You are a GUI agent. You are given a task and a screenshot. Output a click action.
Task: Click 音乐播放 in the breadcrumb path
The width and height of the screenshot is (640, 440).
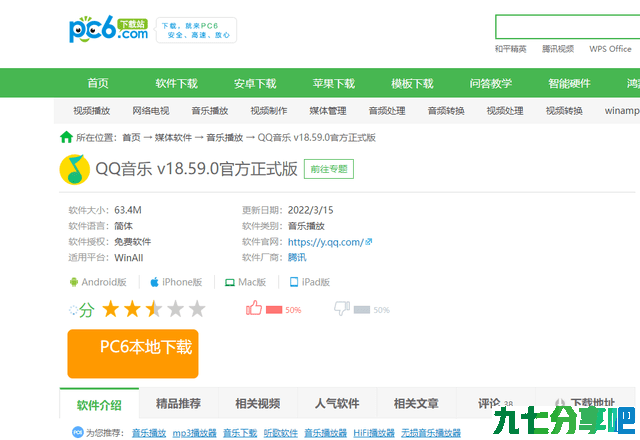(224, 138)
